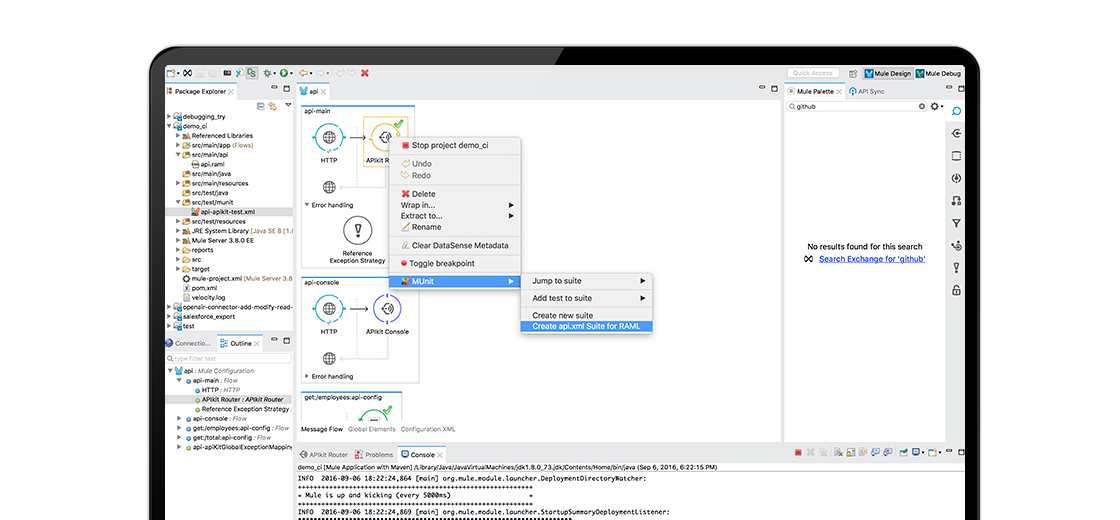The width and height of the screenshot is (1120, 520).
Task: Open the palette settings gear dropdown
Action: click(x=937, y=106)
